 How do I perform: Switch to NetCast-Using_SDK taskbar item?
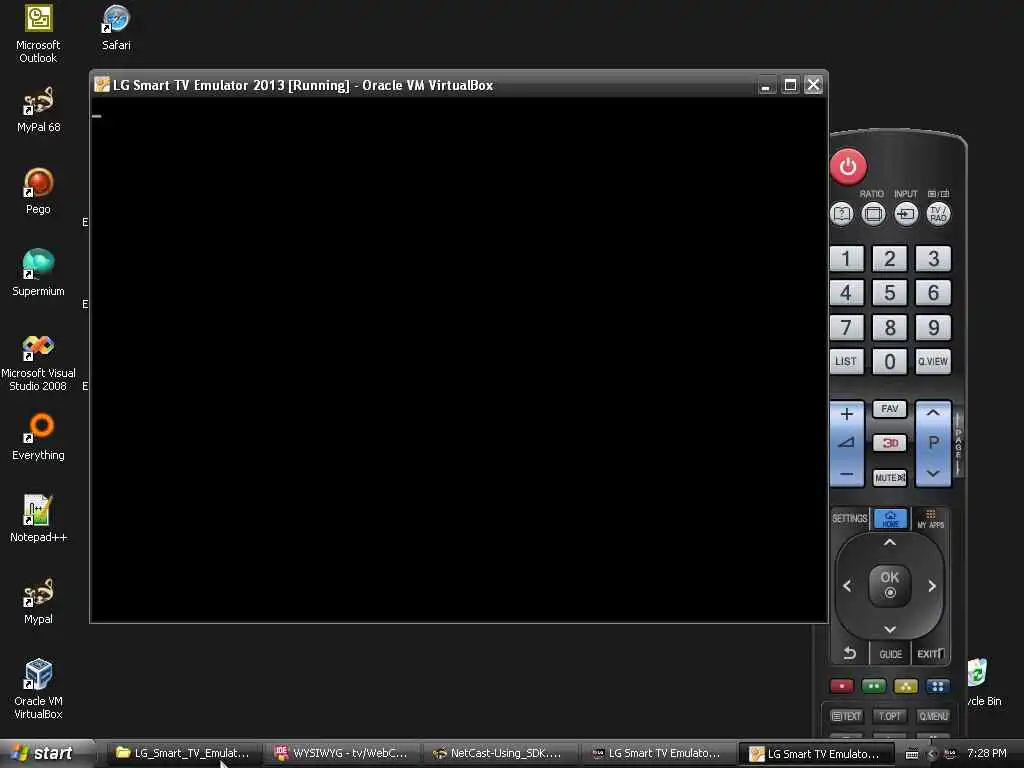click(500, 754)
